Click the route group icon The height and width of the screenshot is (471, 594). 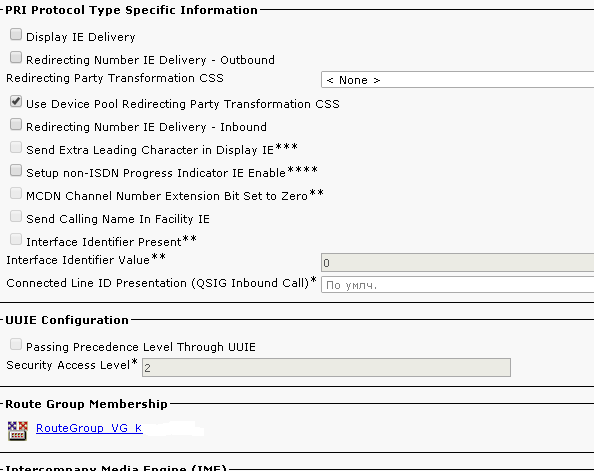tap(18, 431)
